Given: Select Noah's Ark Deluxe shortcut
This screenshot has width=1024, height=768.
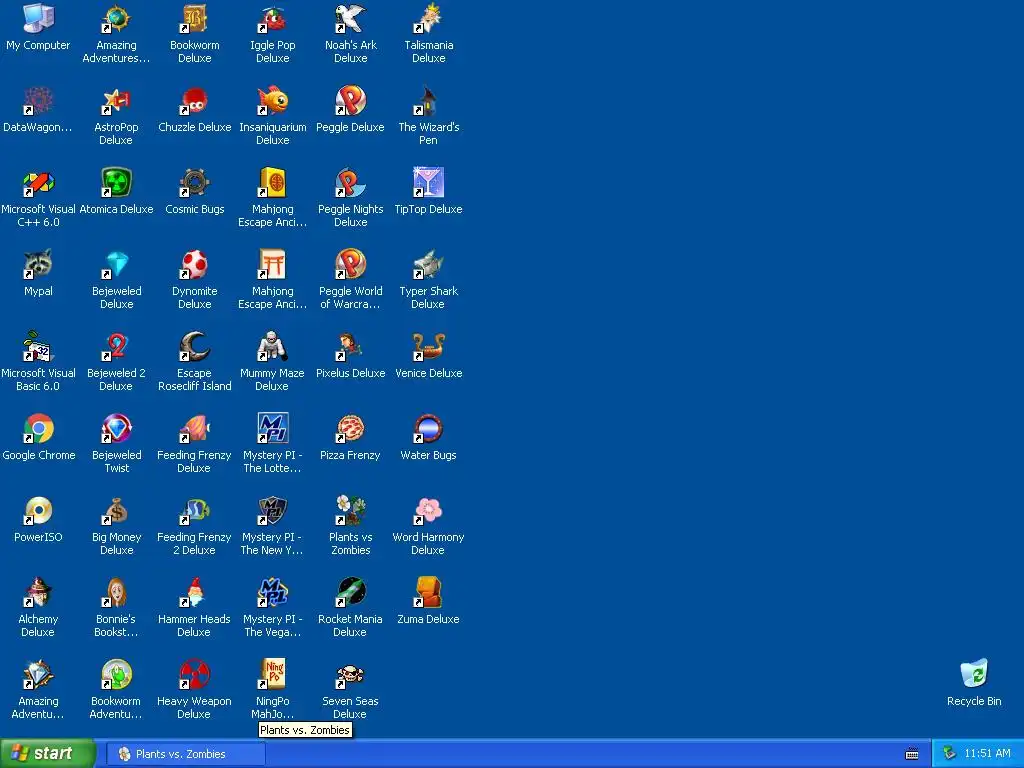Looking at the screenshot, I should pyautogui.click(x=350, y=19).
